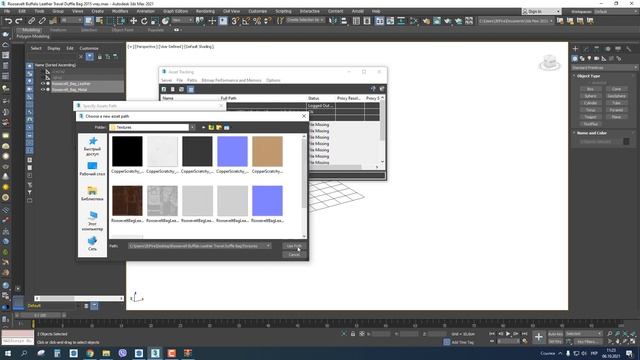Screen dimensions: 640x360
Task: Open the Modifiers menu
Action: [x=120, y=11]
